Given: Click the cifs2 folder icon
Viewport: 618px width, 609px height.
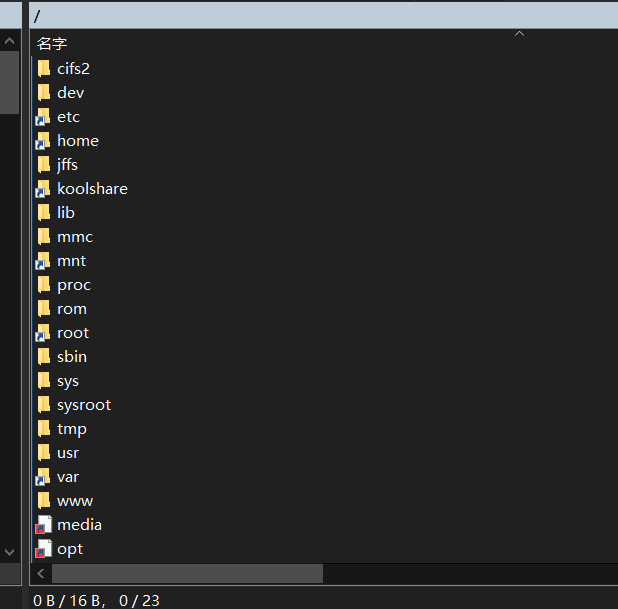Looking at the screenshot, I should pyautogui.click(x=44, y=69).
